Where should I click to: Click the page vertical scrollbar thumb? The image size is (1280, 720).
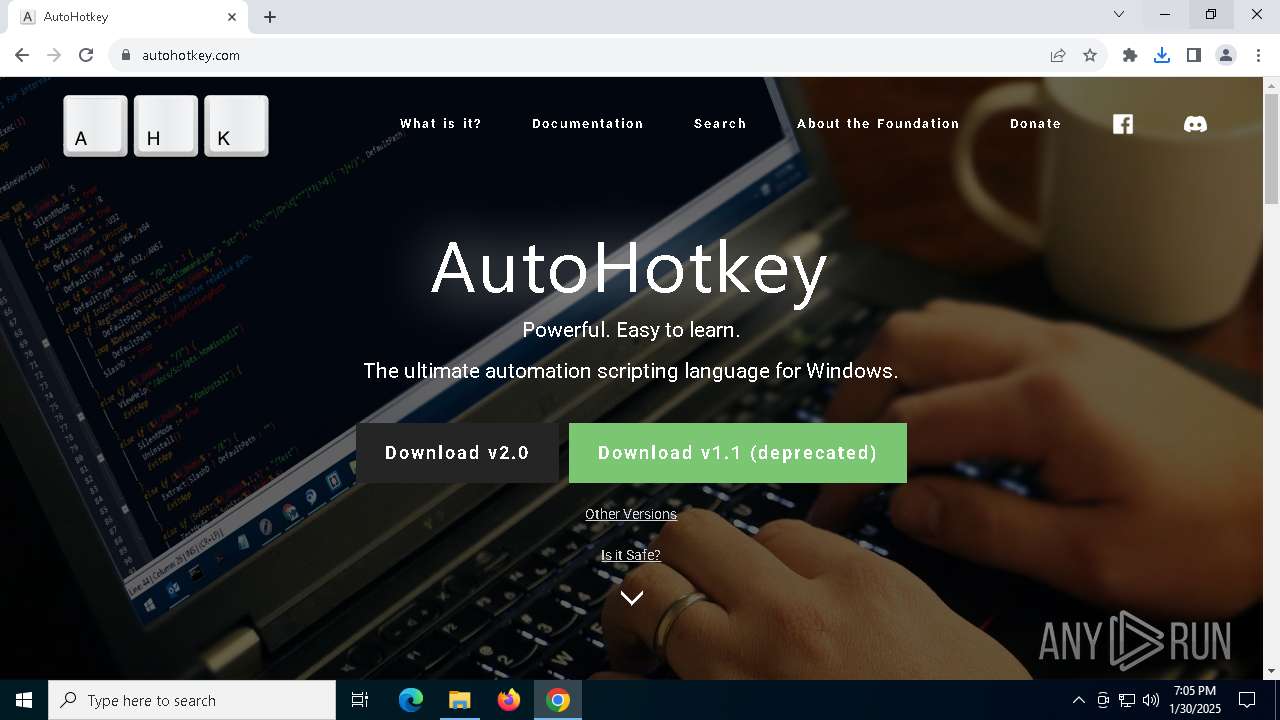(1271, 150)
